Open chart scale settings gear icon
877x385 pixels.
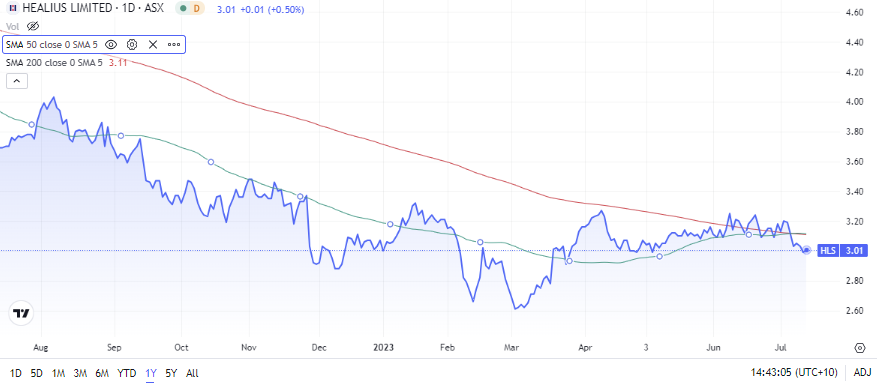[x=860, y=348]
